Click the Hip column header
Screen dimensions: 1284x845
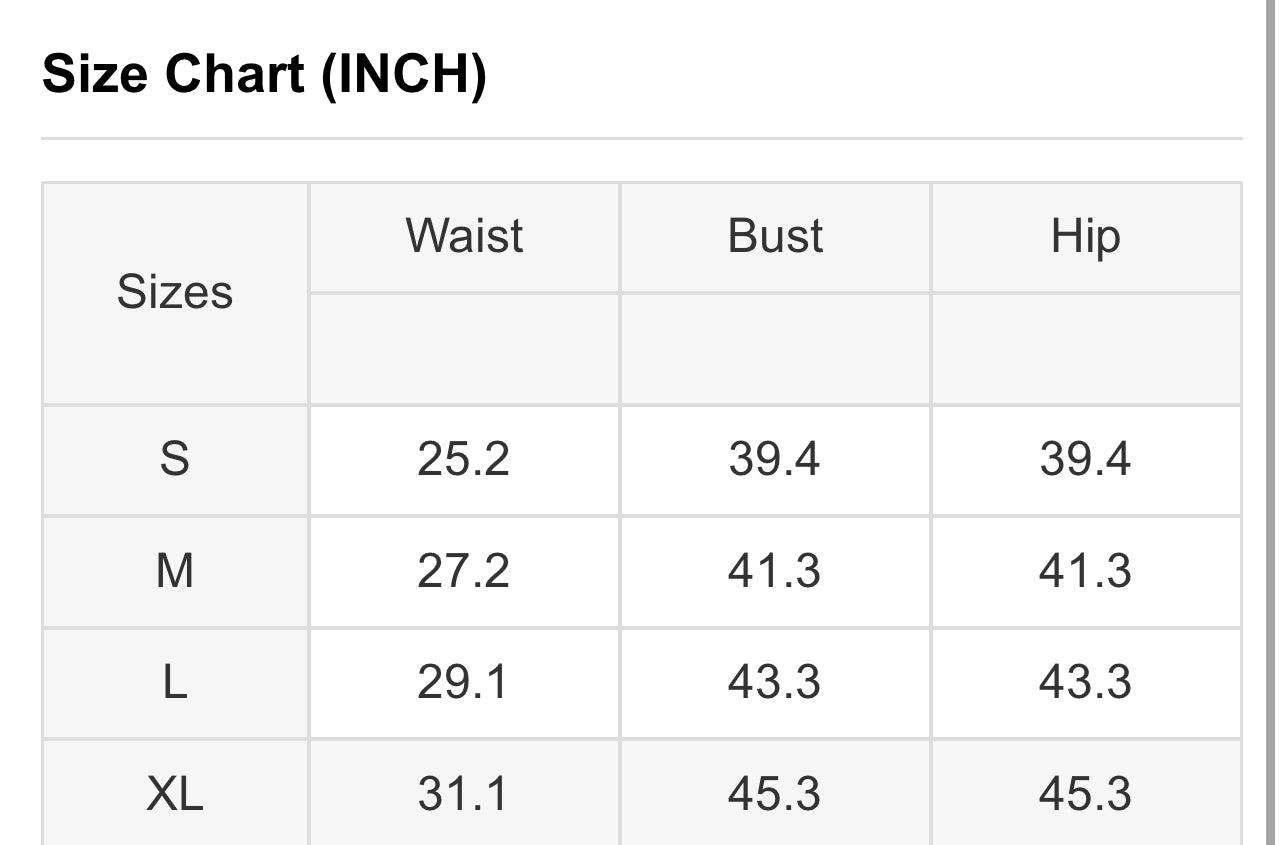coord(1085,236)
